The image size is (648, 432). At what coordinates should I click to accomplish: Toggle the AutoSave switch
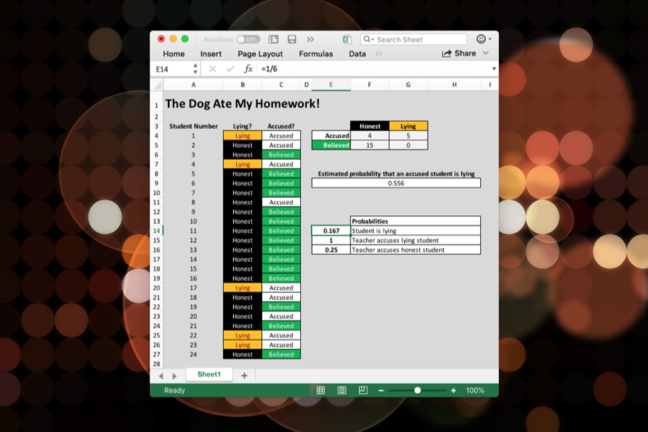(x=248, y=39)
